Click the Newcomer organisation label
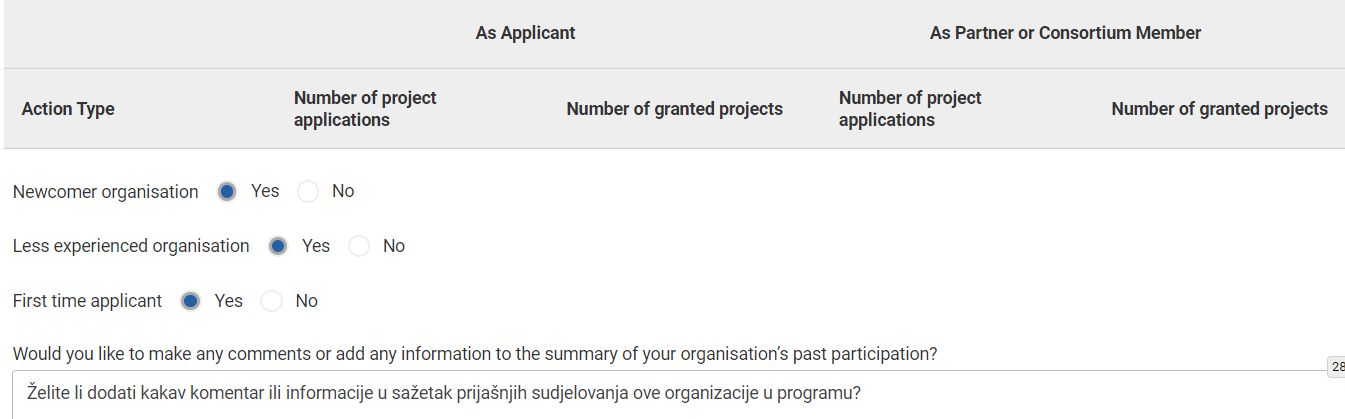The width and height of the screenshot is (1345, 419). click(x=105, y=192)
